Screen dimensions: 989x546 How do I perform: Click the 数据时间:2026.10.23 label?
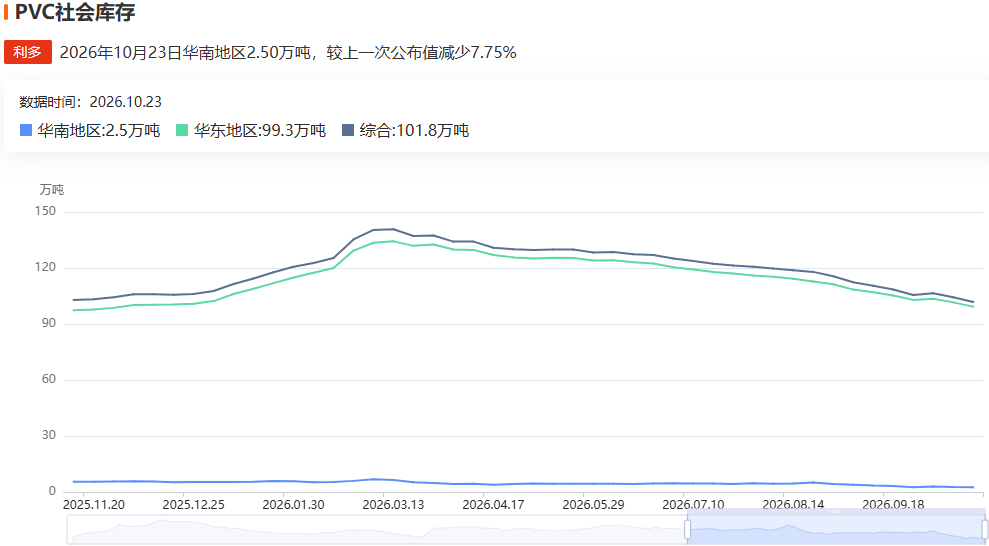coord(90,102)
